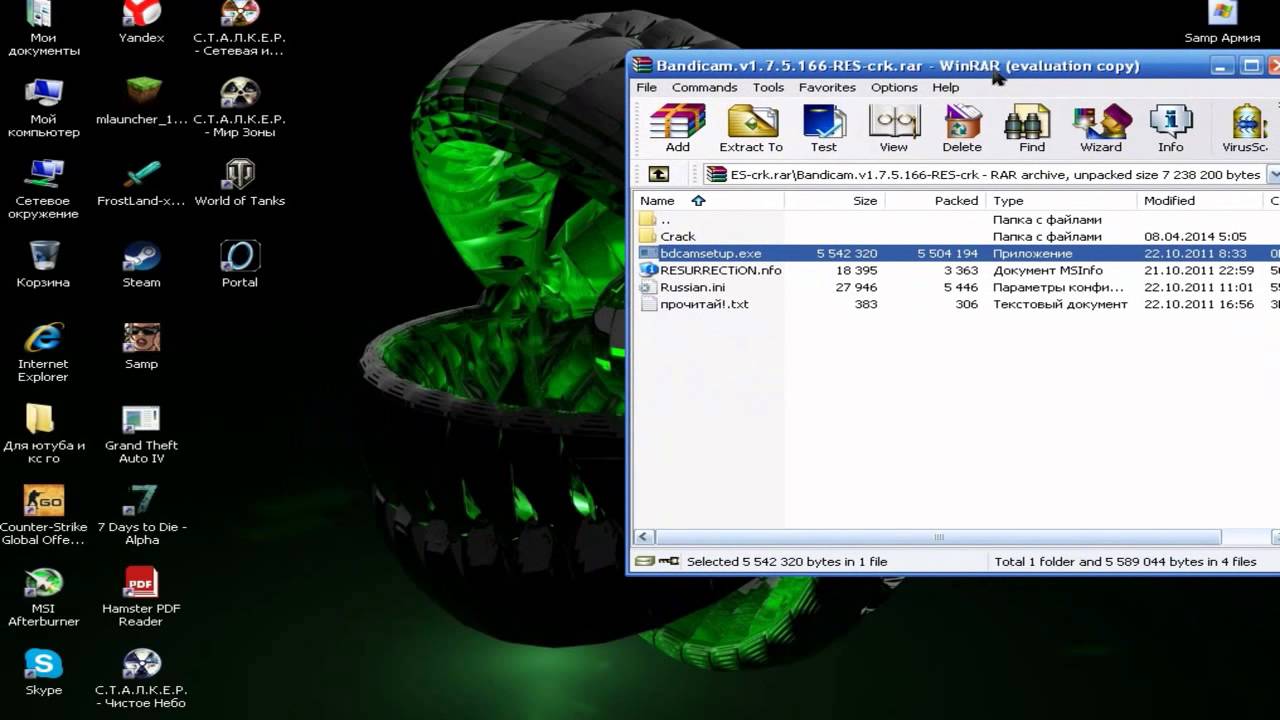Click the S.T.A.L.K.E.R. Мир Зоны desktop icon
Viewport: 1280px width, 720px height.
click(x=239, y=108)
